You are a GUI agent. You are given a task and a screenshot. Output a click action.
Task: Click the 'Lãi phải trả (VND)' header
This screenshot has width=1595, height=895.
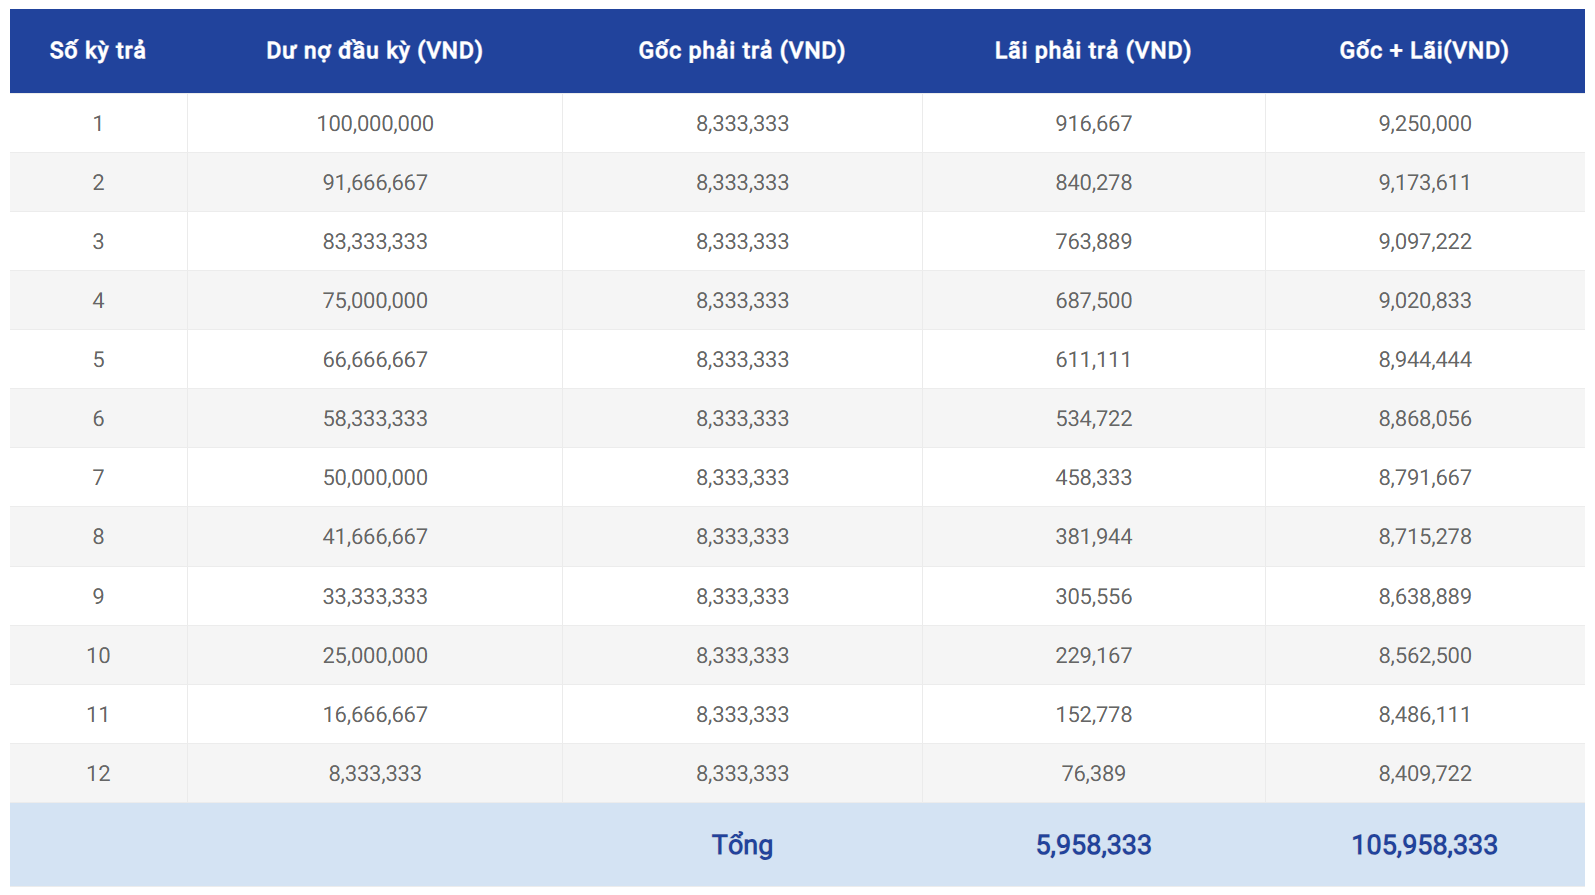(x=1093, y=50)
